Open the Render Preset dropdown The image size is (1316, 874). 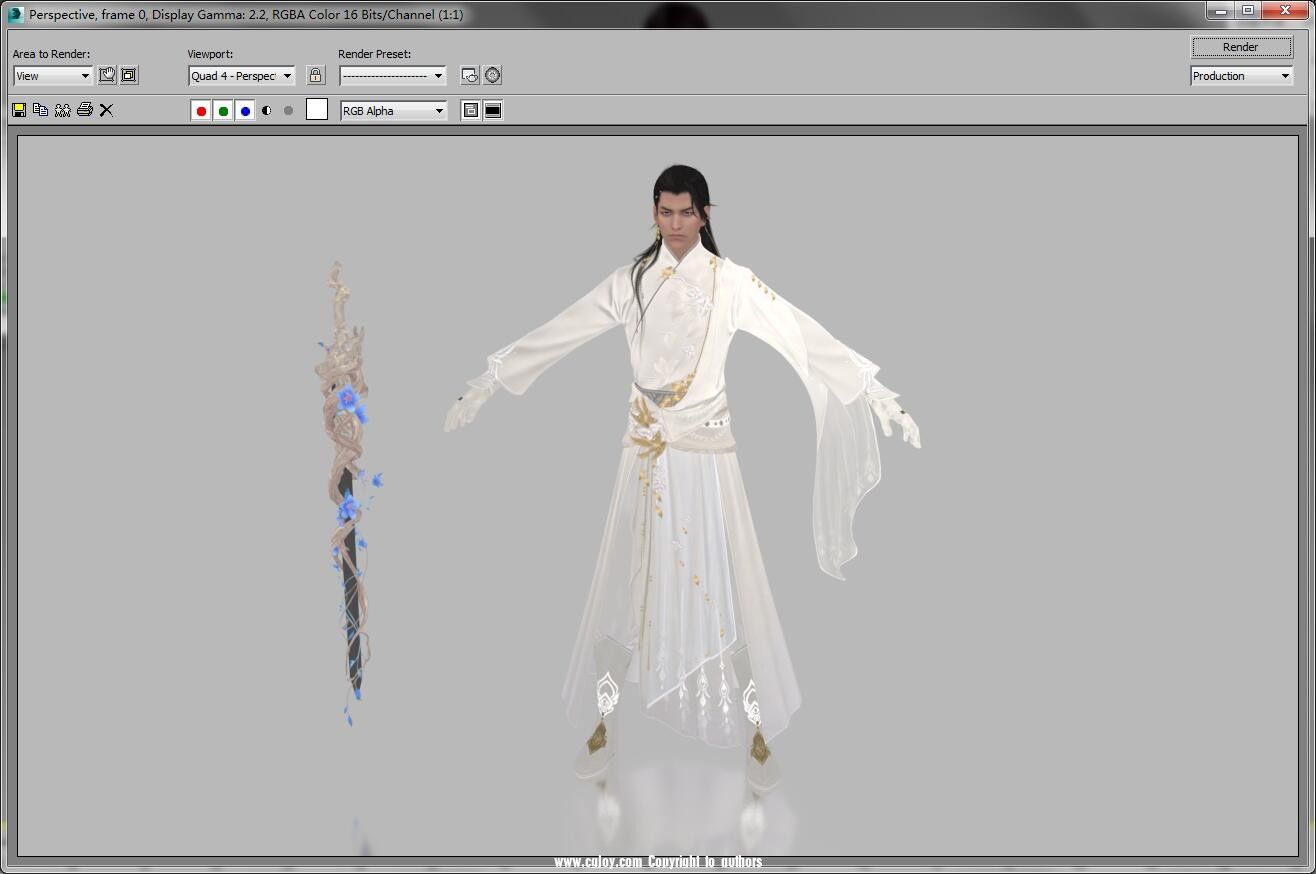pos(392,76)
